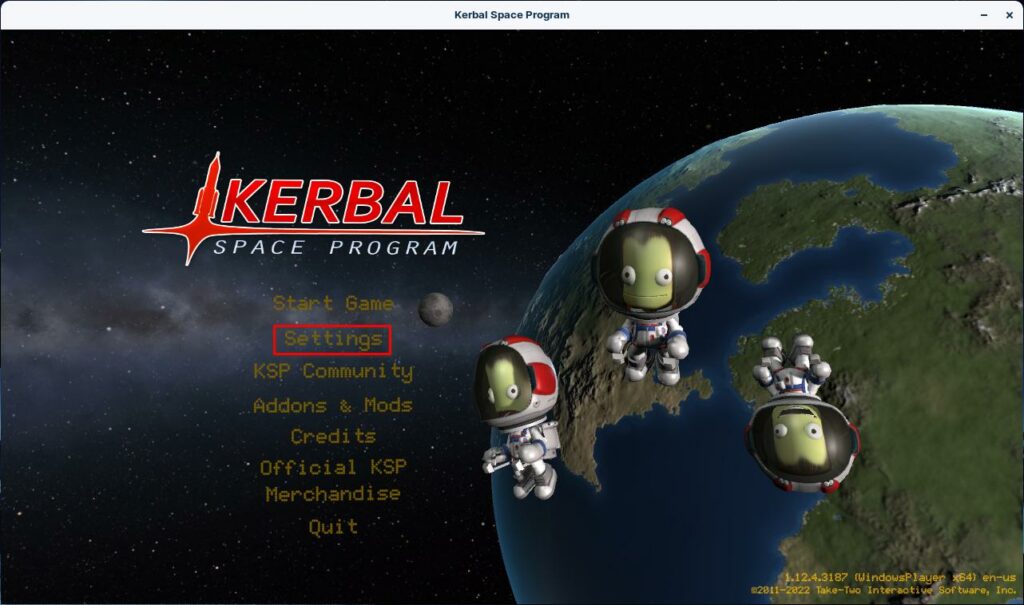Screen dimensions: 1024x605
Task: View the Credits
Action: coord(333,436)
